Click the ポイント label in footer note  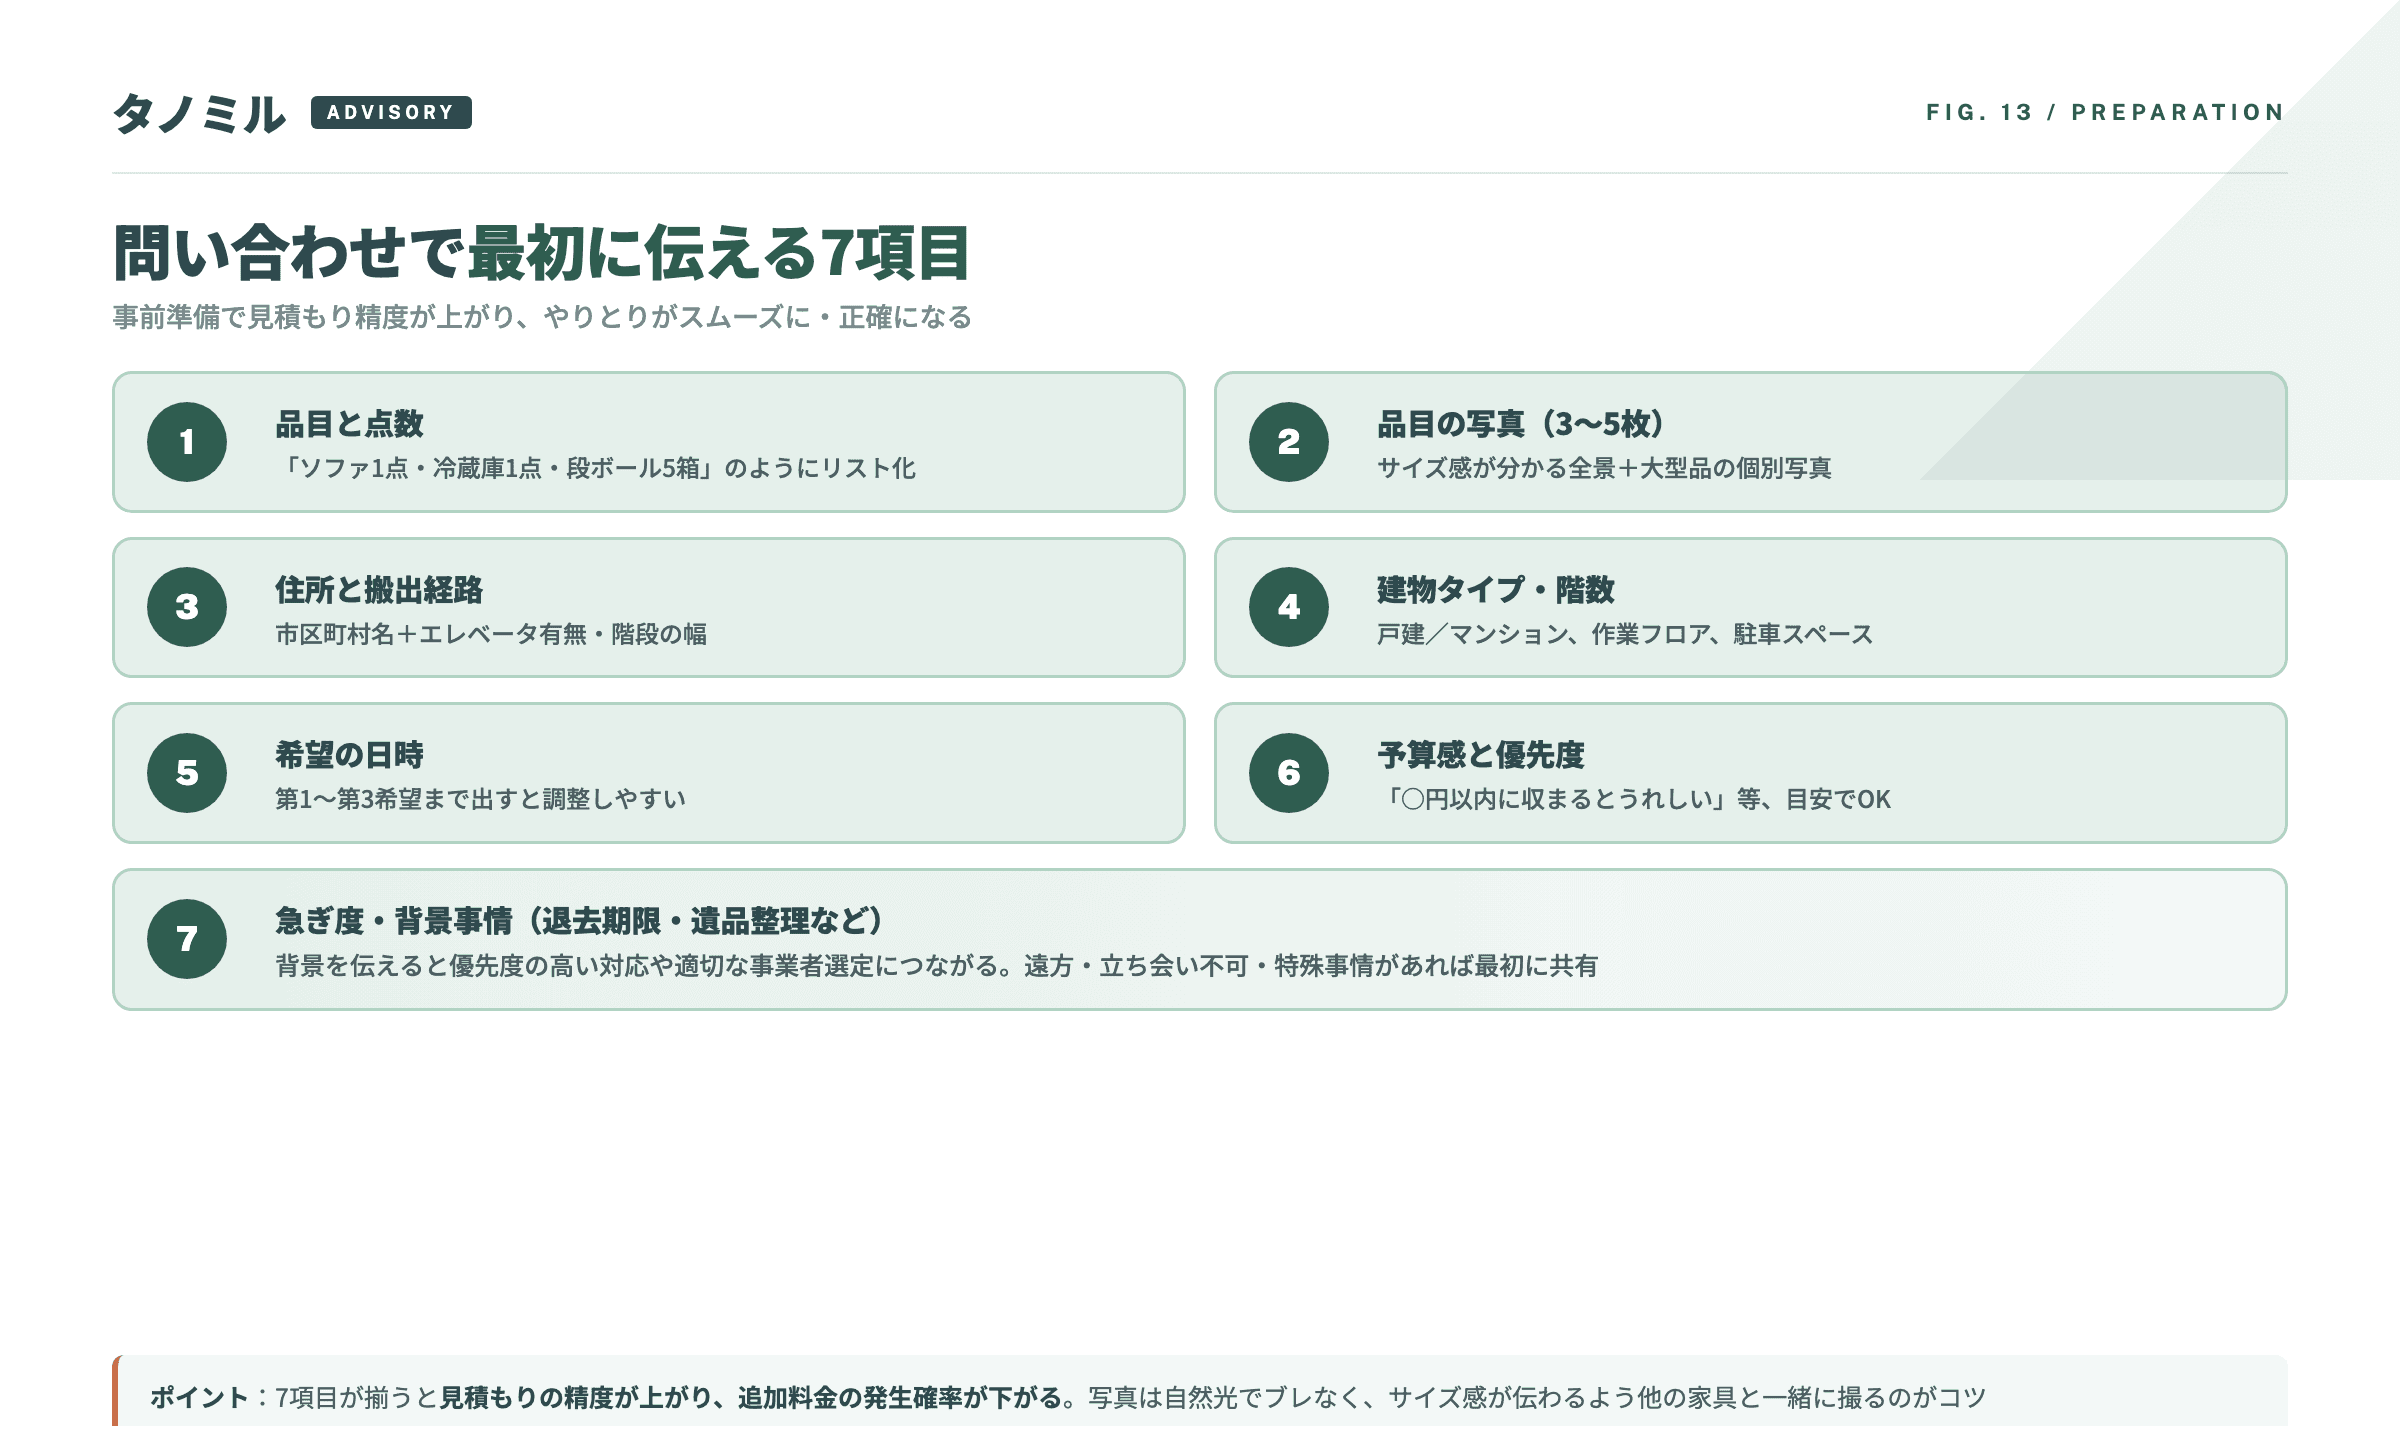coord(199,1397)
